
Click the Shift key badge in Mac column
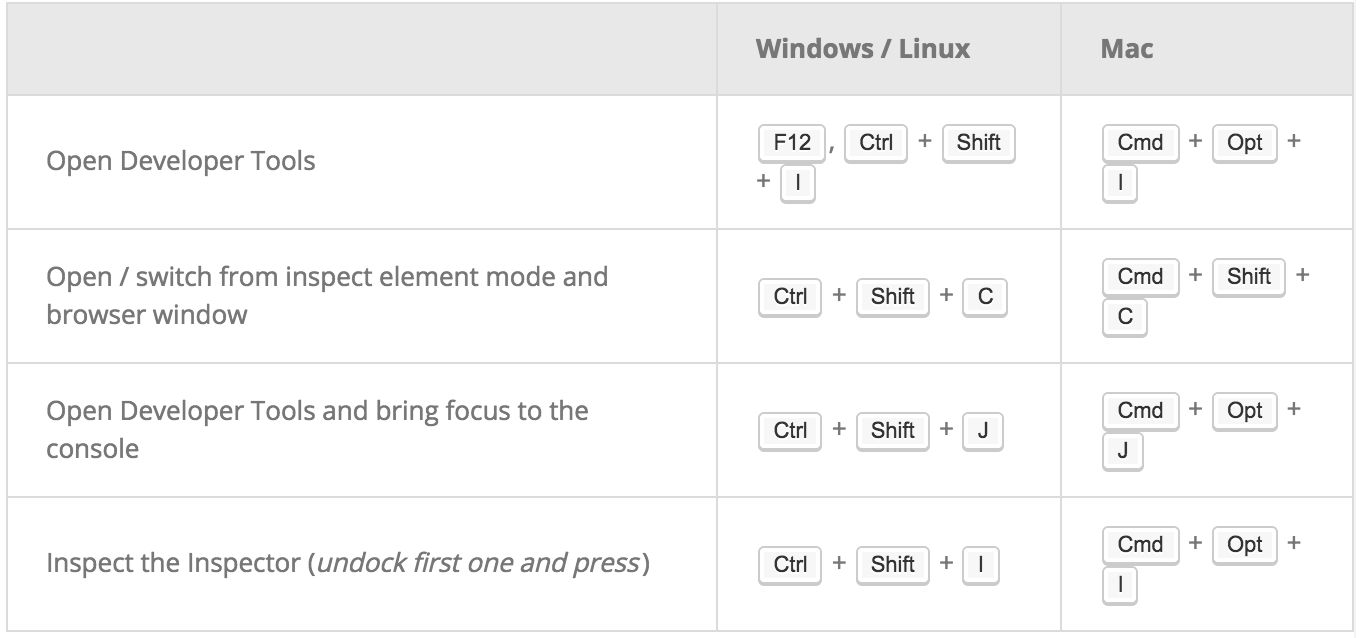coord(1248,276)
